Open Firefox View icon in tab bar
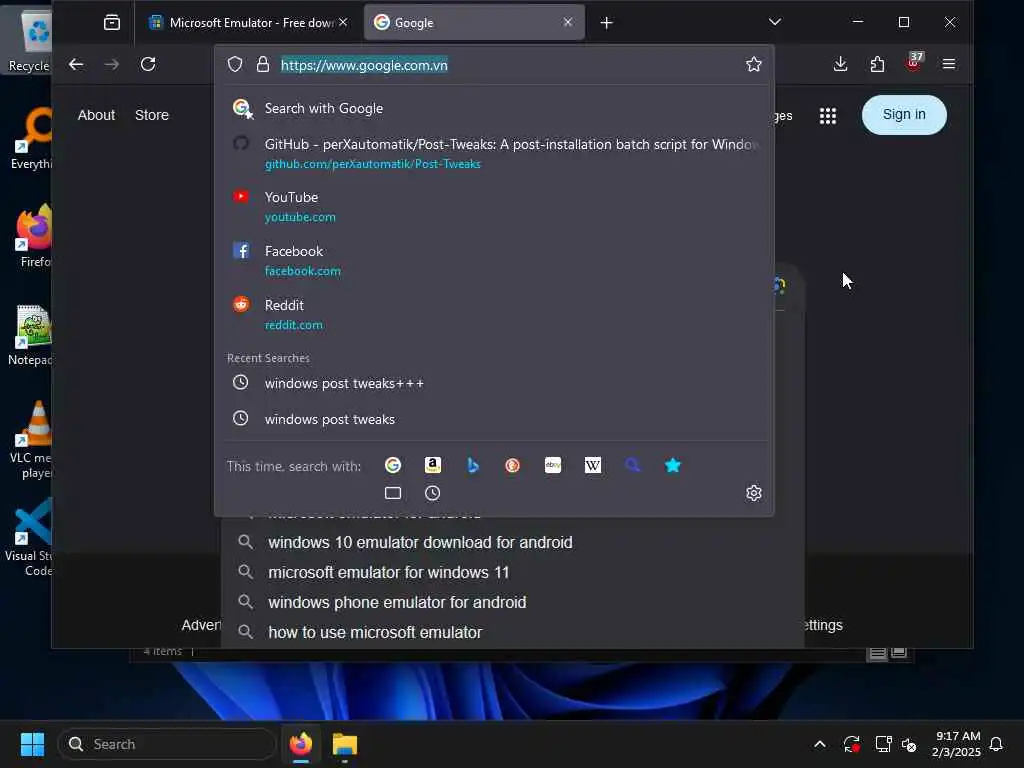Viewport: 1024px width, 768px height. click(x=112, y=23)
